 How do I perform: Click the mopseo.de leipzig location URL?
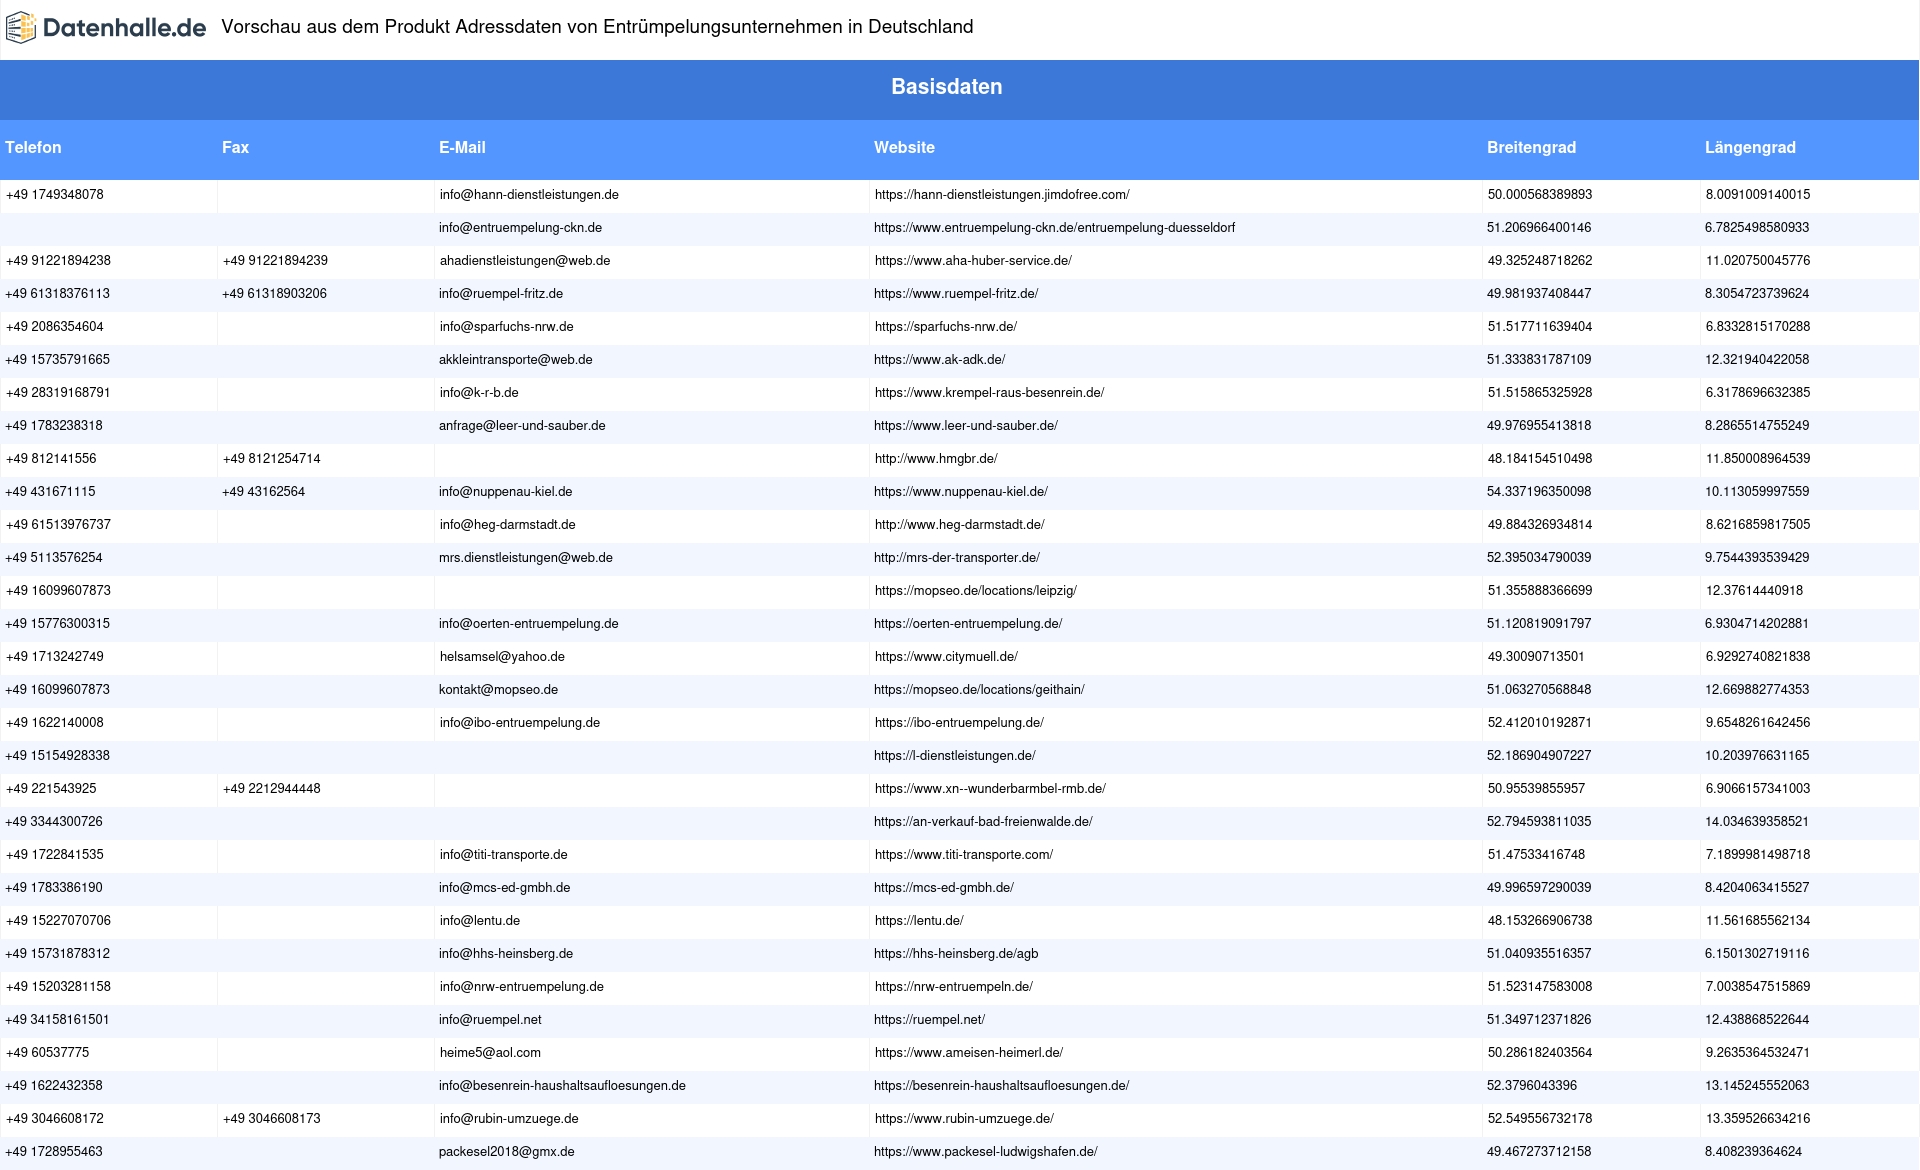click(976, 591)
